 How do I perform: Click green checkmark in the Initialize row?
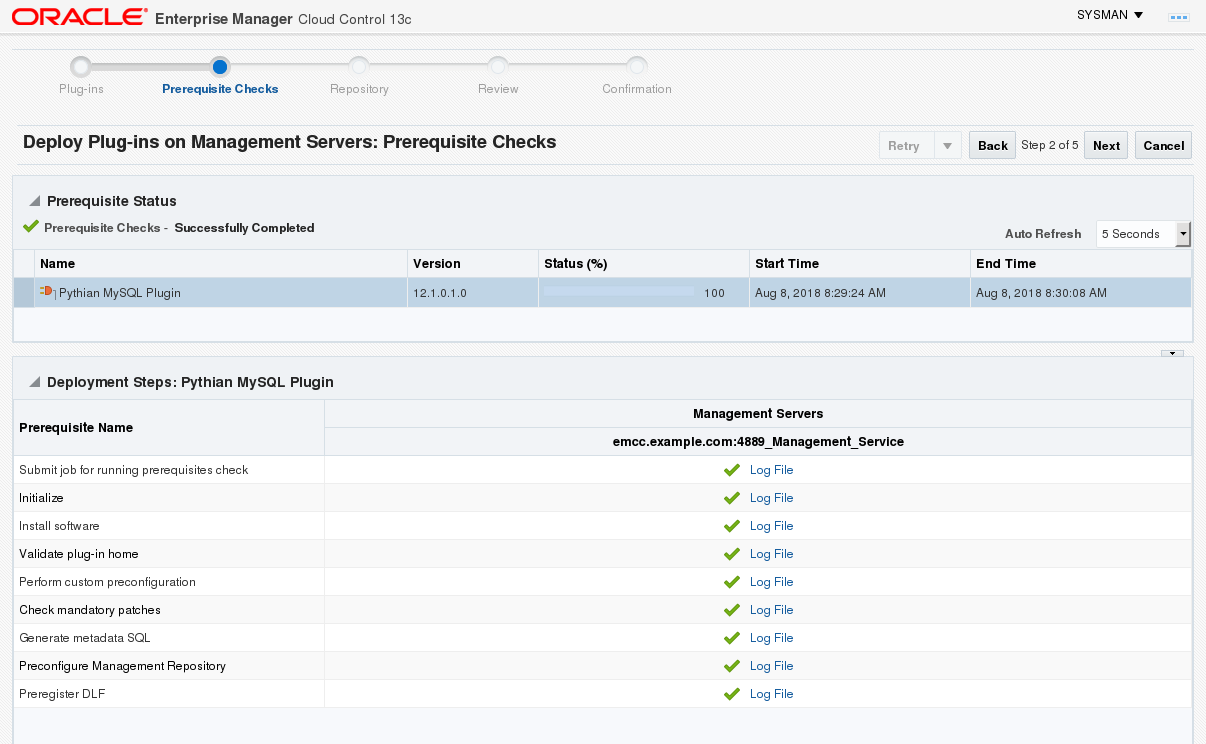732,498
